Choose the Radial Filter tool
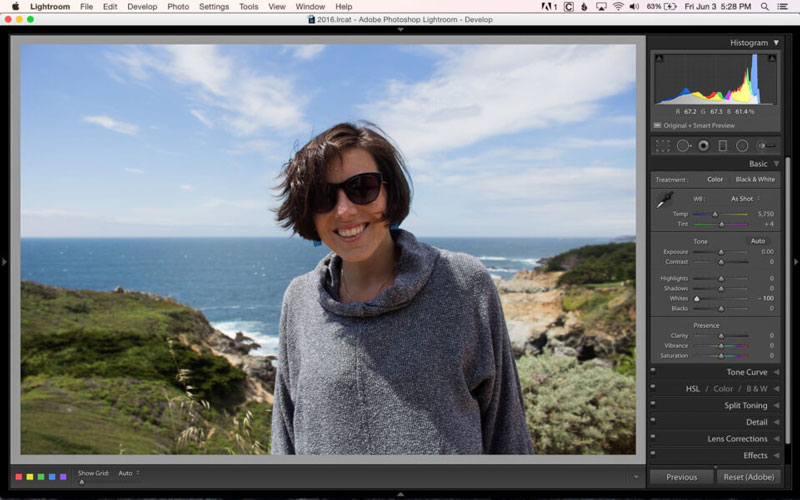This screenshot has width=800, height=500. pos(742,146)
